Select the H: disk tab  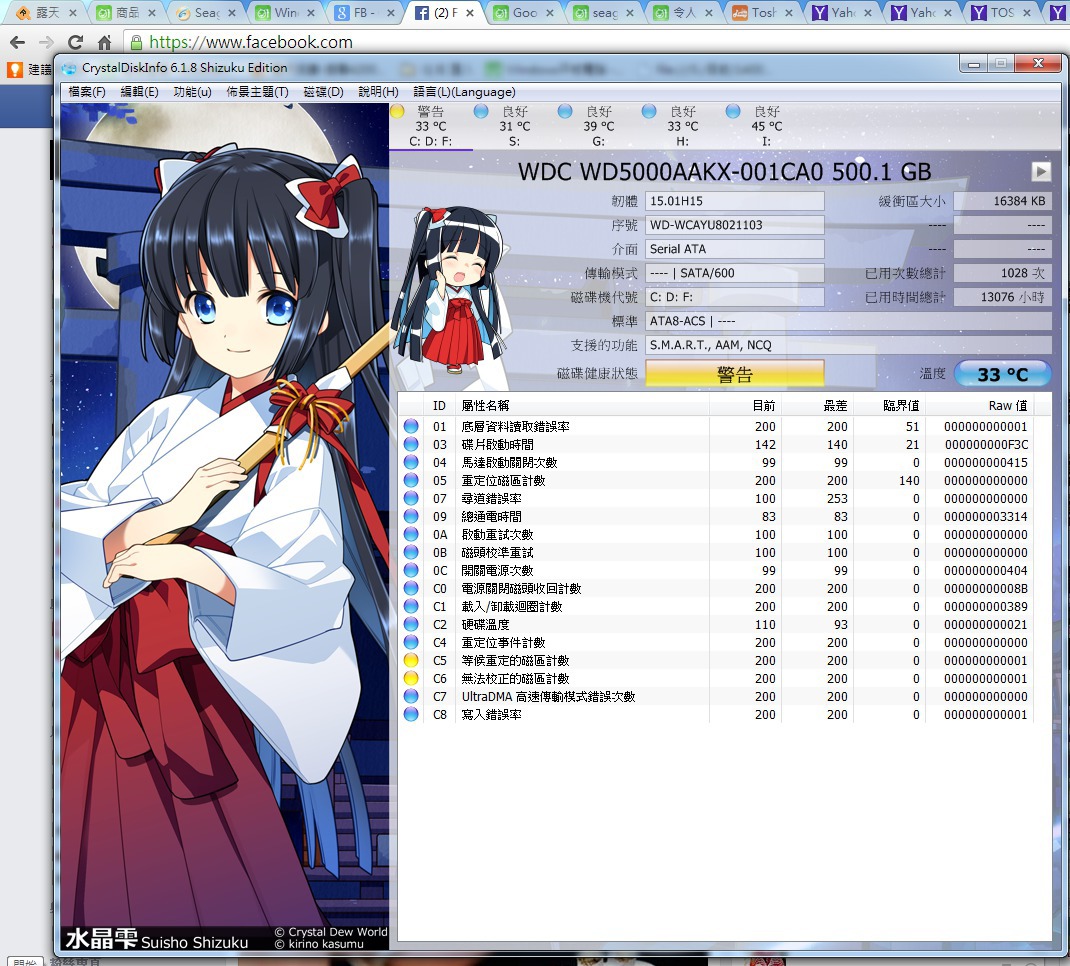[x=682, y=126]
